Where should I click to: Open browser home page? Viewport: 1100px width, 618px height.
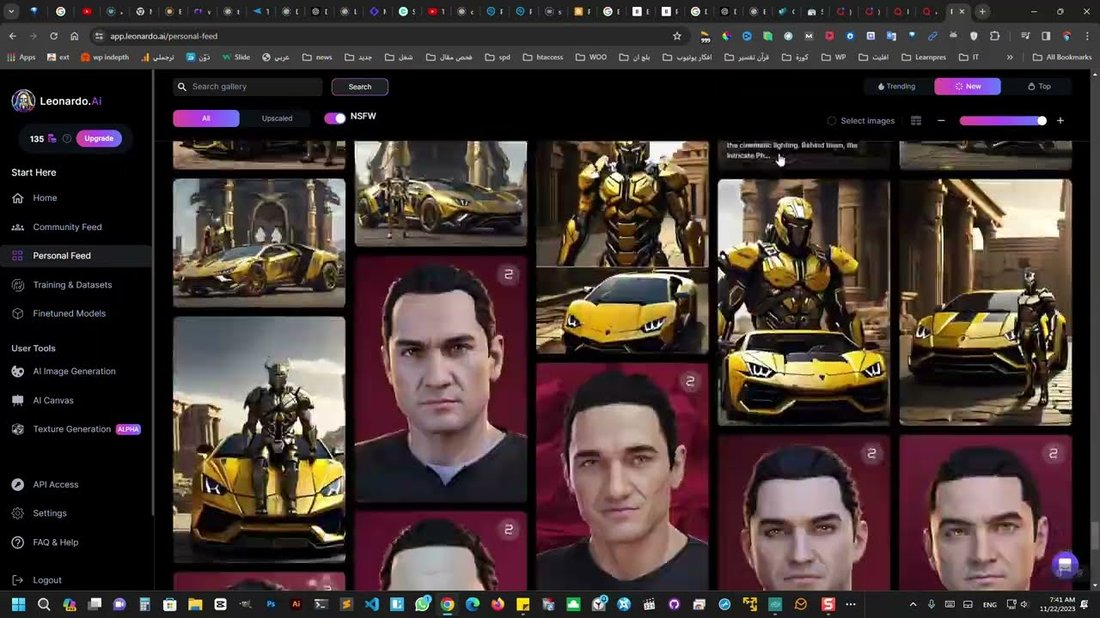coord(74,36)
